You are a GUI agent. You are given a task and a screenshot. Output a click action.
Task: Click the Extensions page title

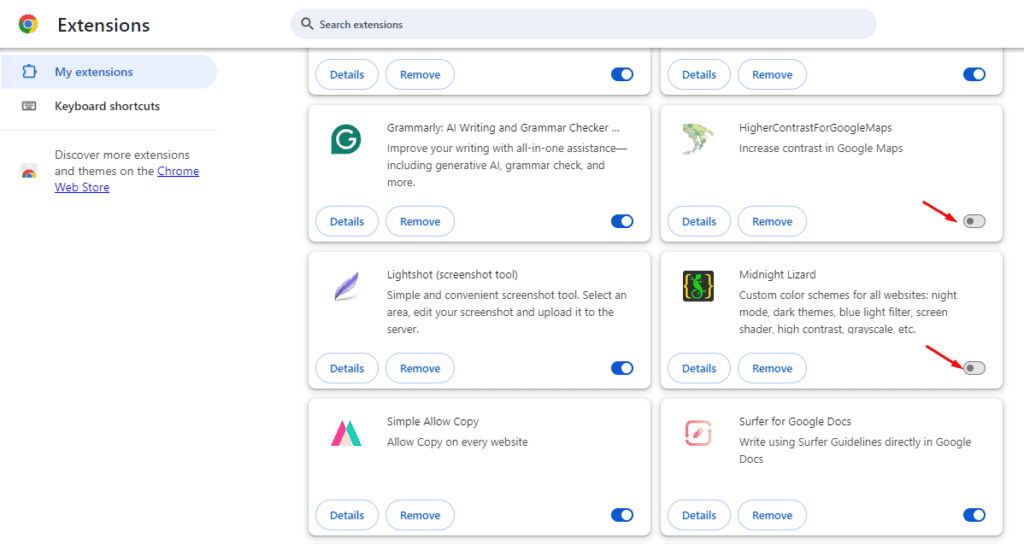point(103,25)
